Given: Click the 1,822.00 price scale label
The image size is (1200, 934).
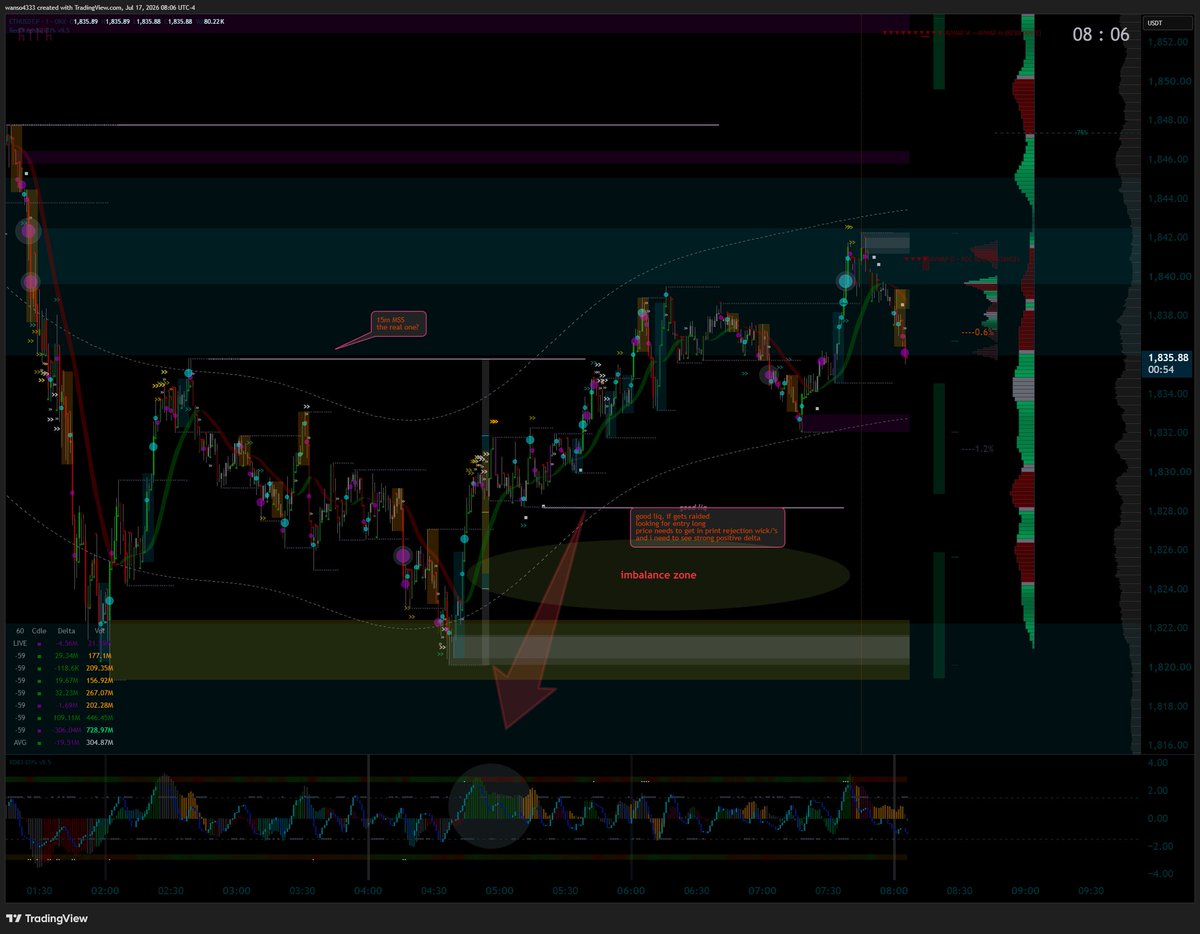Looking at the screenshot, I should click(x=1168, y=628).
